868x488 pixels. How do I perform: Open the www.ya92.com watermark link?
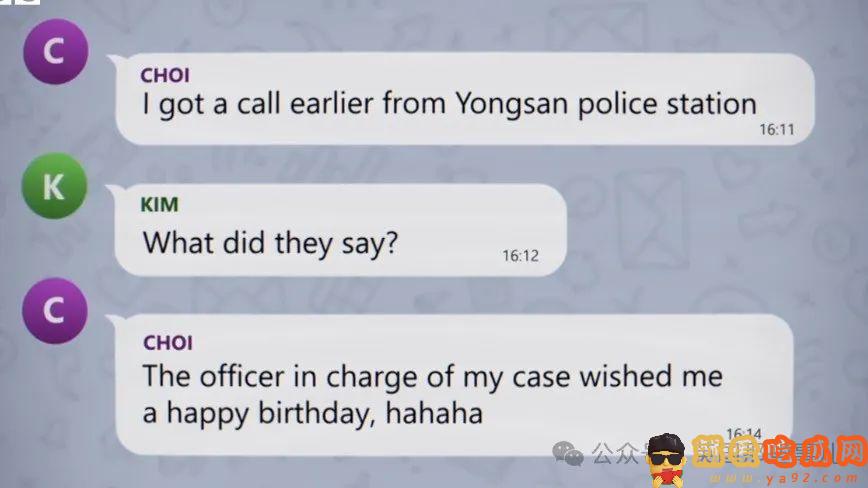pos(783,479)
